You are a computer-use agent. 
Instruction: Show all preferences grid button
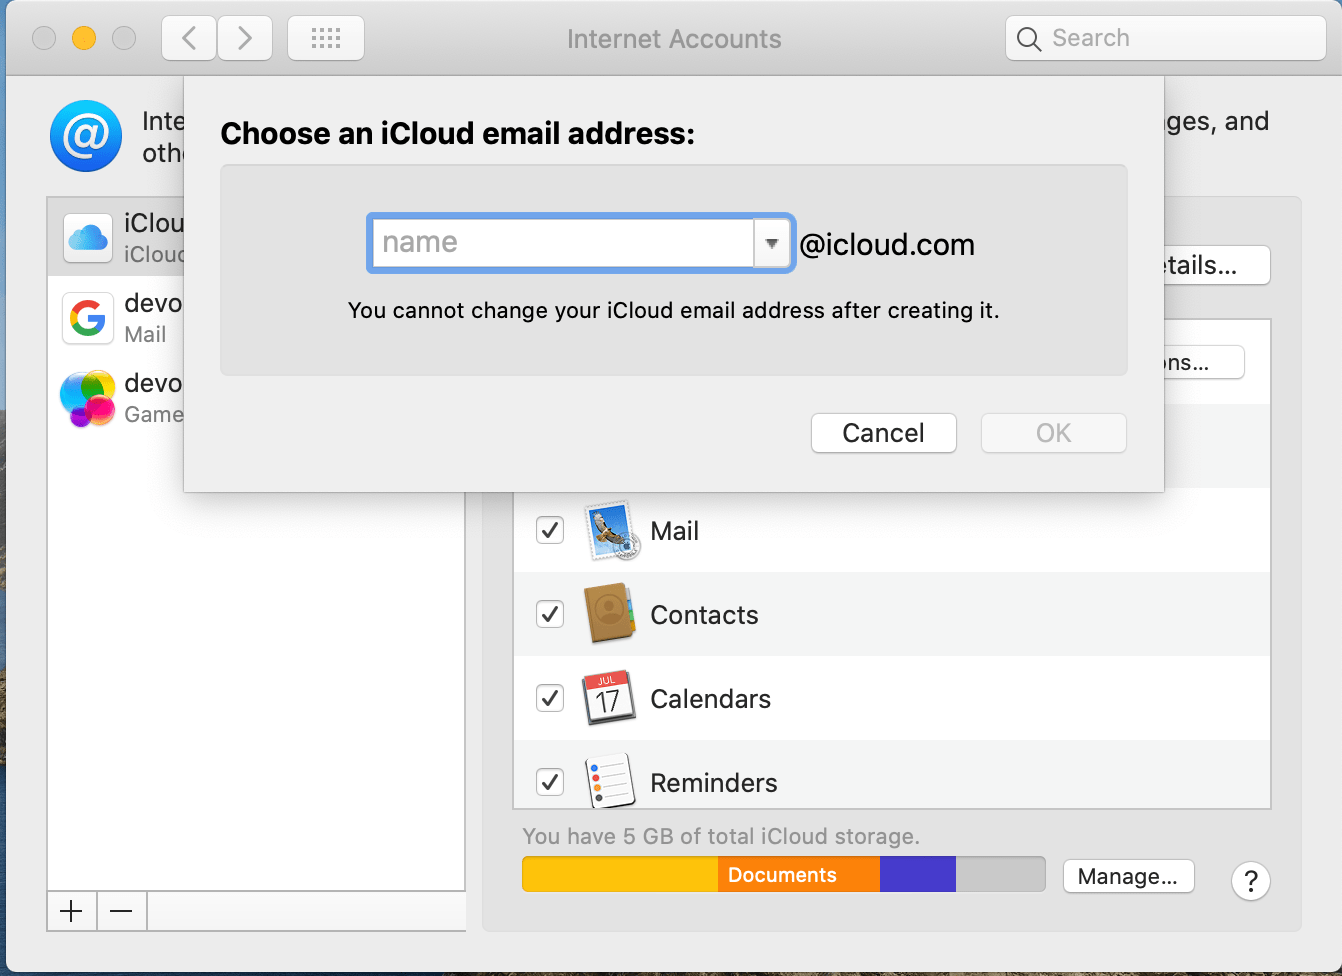(x=326, y=39)
